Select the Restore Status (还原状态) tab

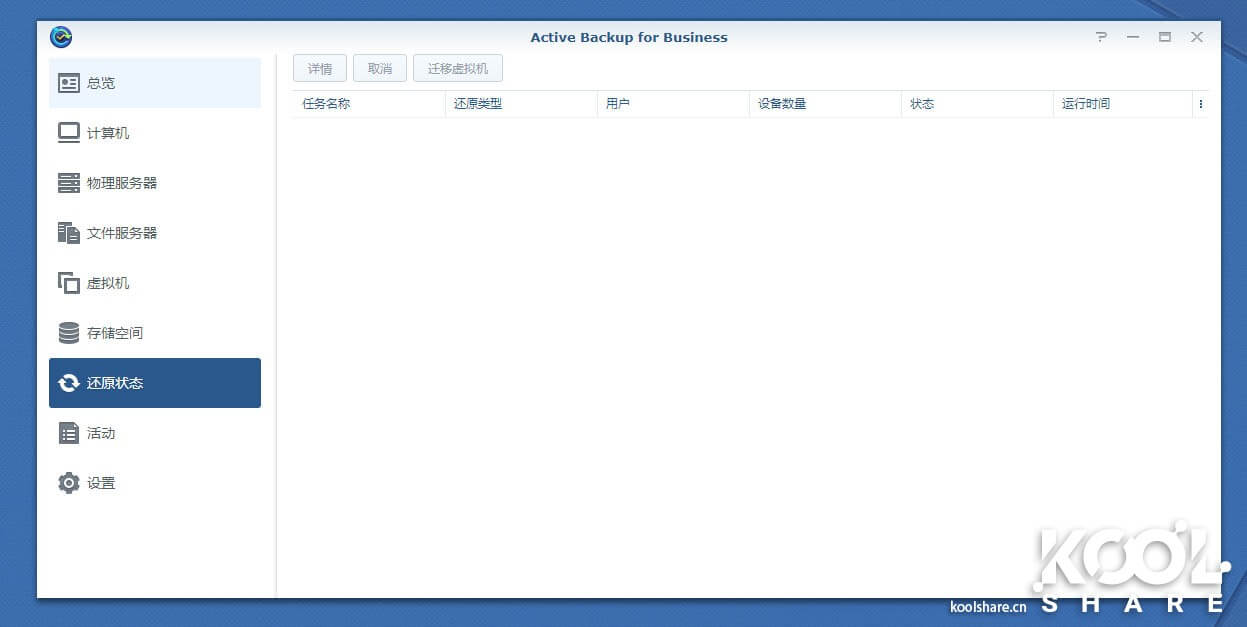click(x=155, y=383)
